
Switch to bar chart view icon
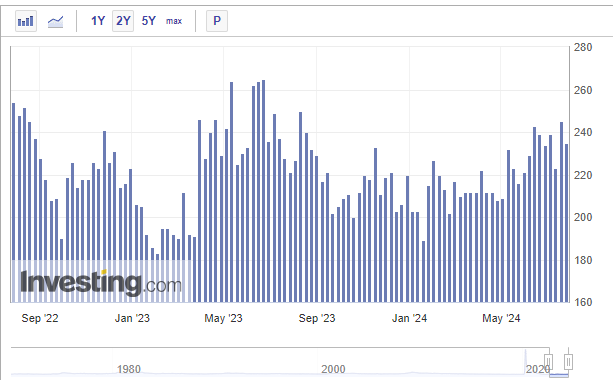pos(26,21)
